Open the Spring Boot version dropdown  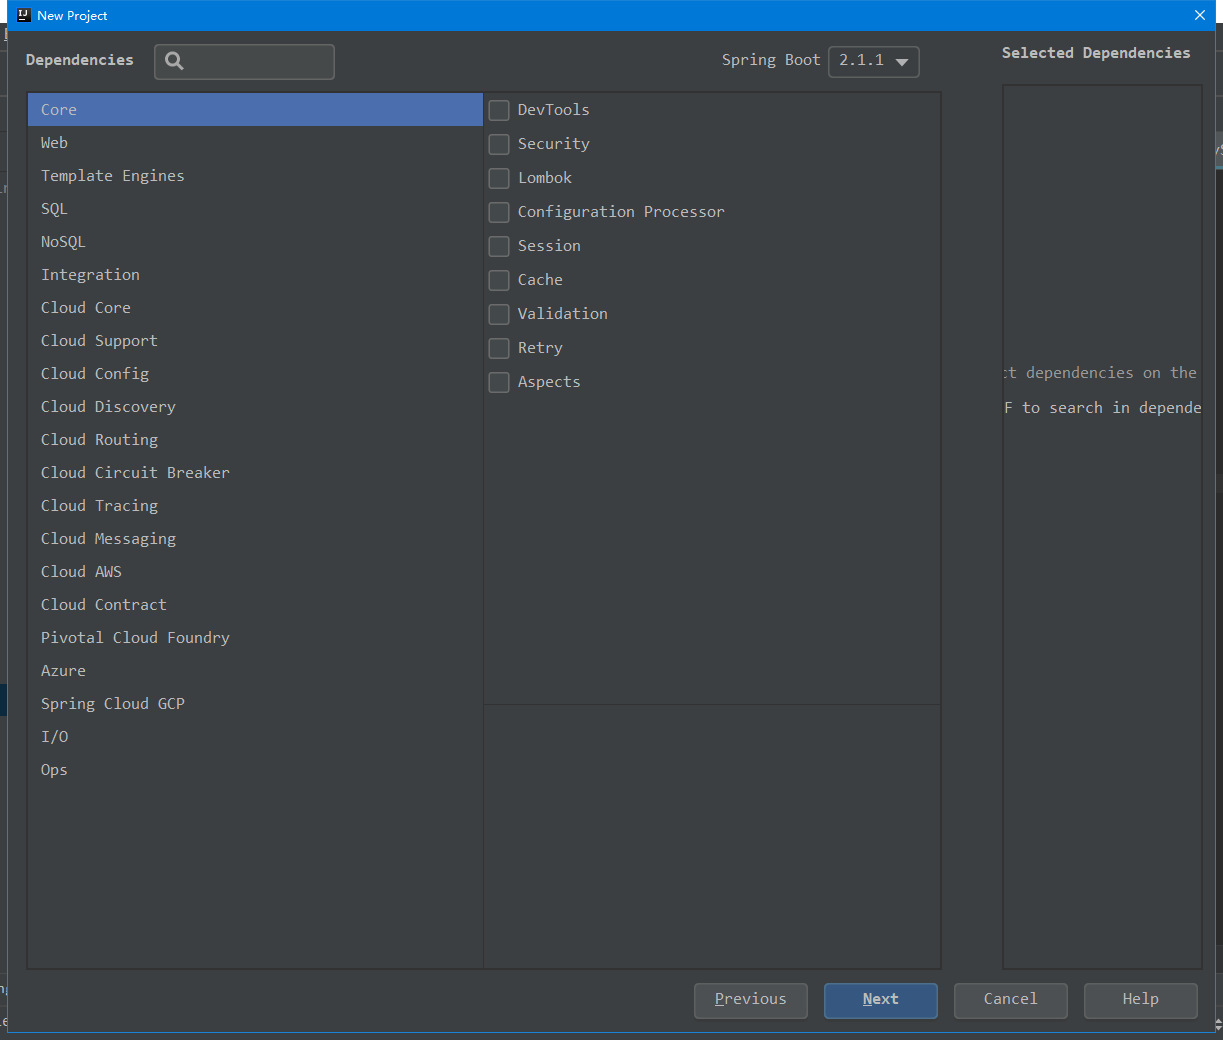tap(873, 61)
